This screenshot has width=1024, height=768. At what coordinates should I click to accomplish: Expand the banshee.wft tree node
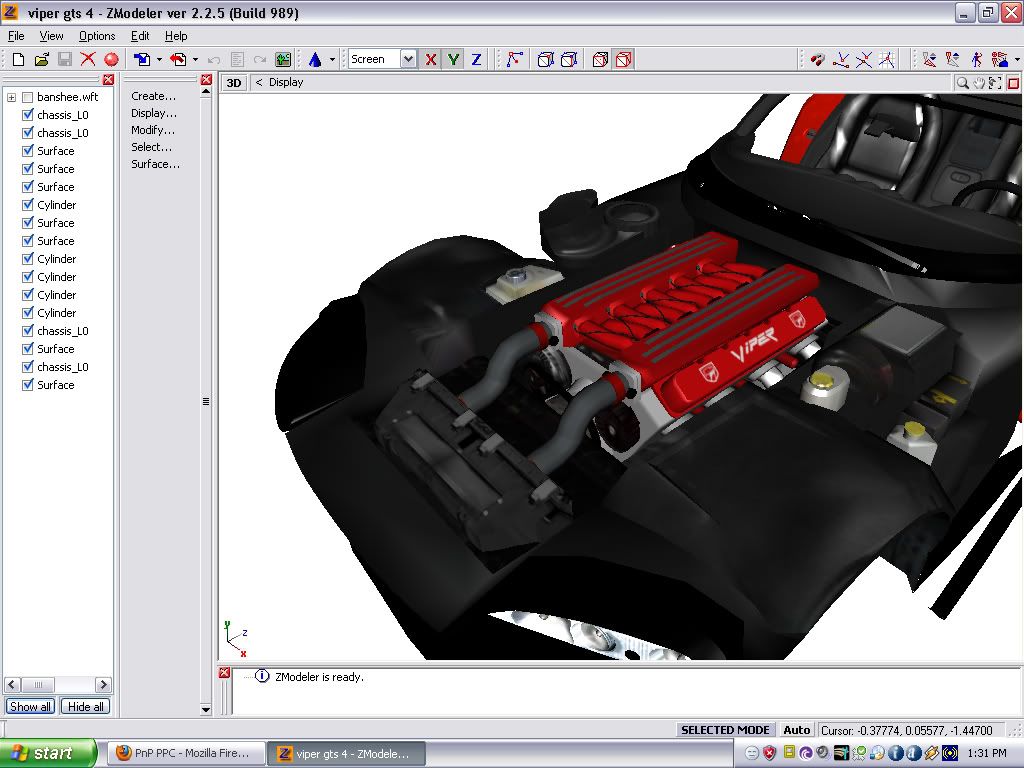[12, 97]
